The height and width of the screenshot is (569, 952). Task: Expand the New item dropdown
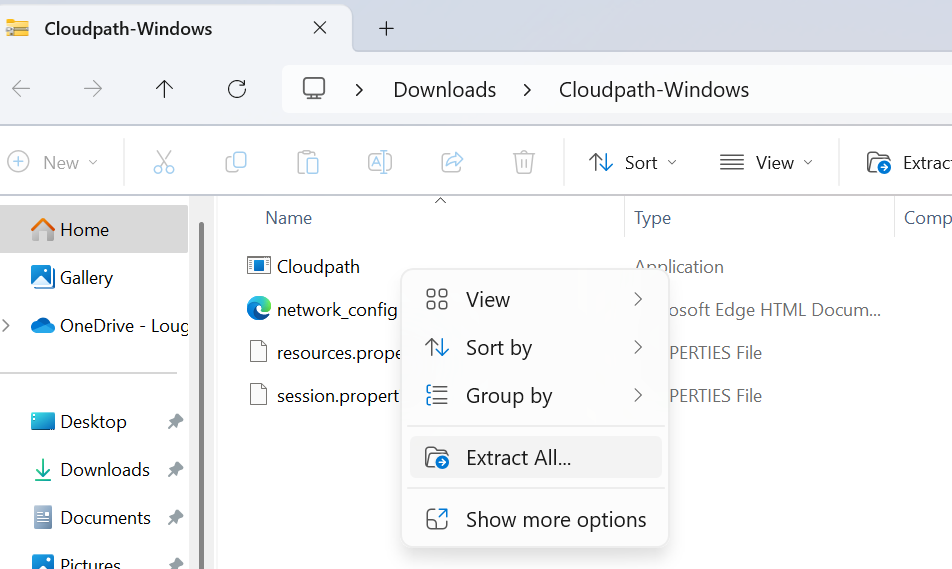click(54, 162)
